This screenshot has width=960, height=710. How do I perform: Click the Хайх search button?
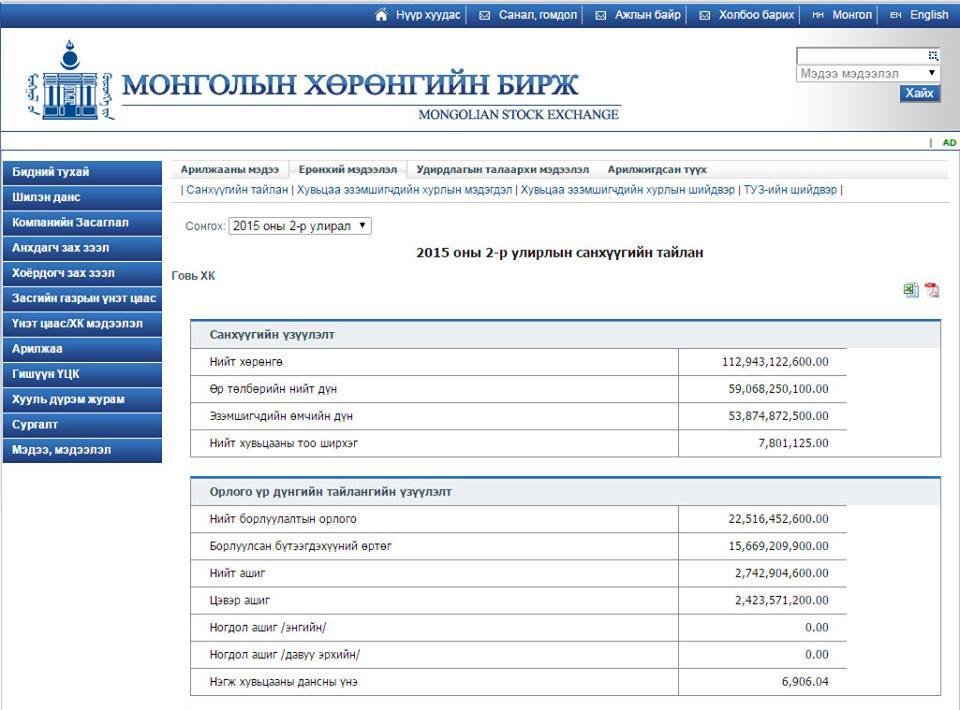(x=919, y=93)
